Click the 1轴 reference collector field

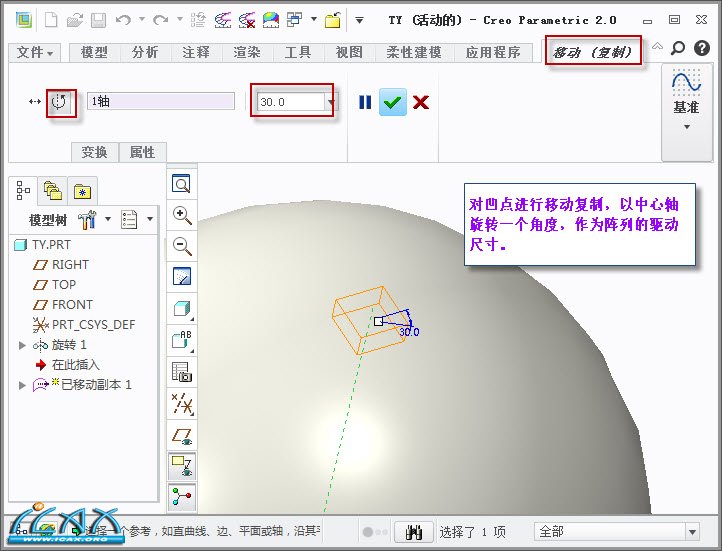pos(160,102)
